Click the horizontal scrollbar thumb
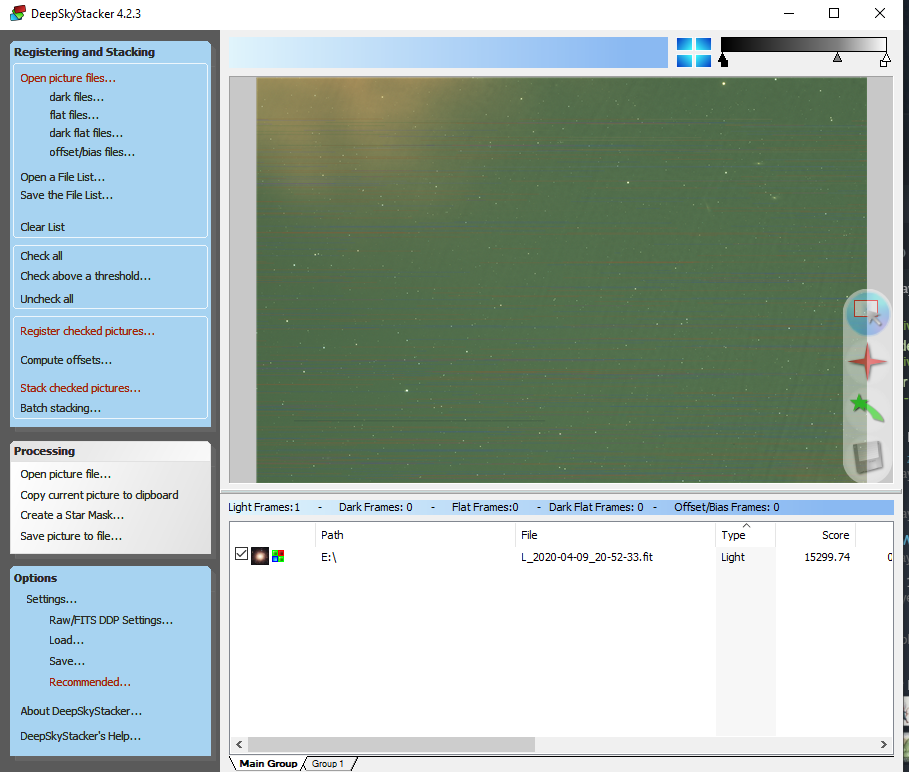The height and width of the screenshot is (772, 909). point(391,744)
